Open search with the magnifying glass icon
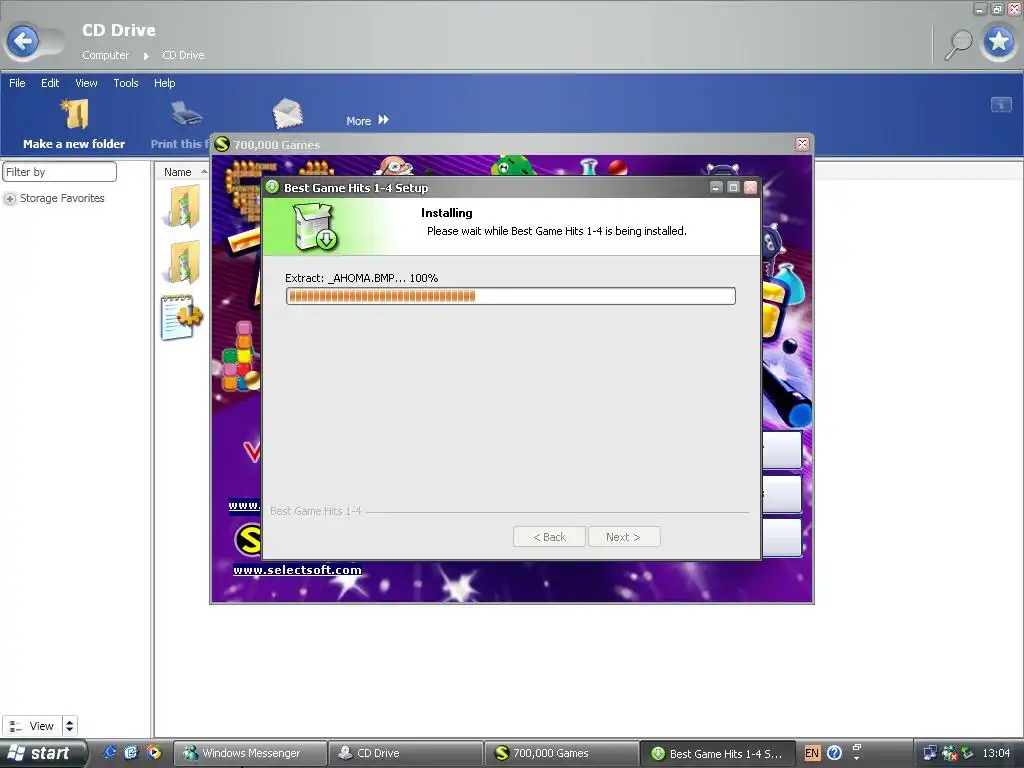 tap(959, 44)
